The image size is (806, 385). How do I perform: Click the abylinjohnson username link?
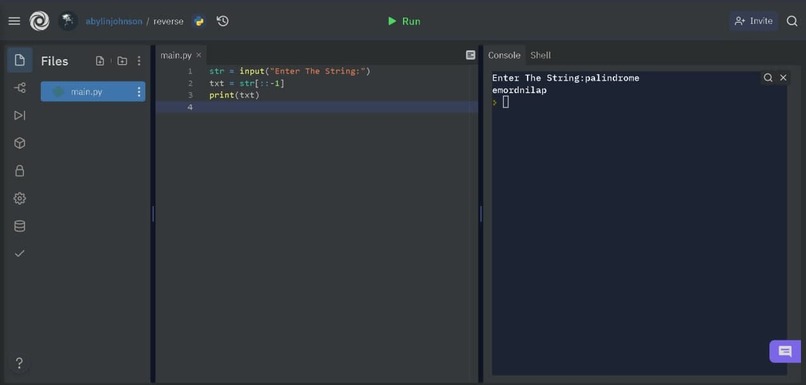(114, 22)
